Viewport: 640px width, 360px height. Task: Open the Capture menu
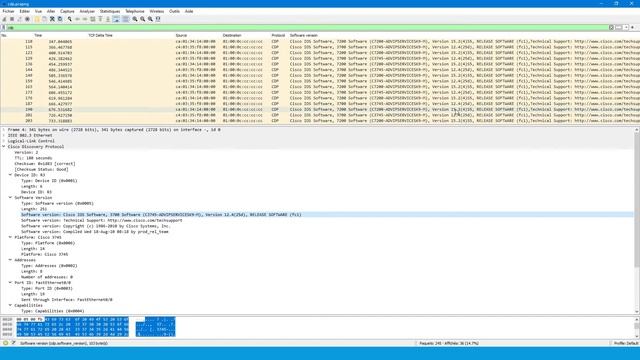(x=67, y=11)
